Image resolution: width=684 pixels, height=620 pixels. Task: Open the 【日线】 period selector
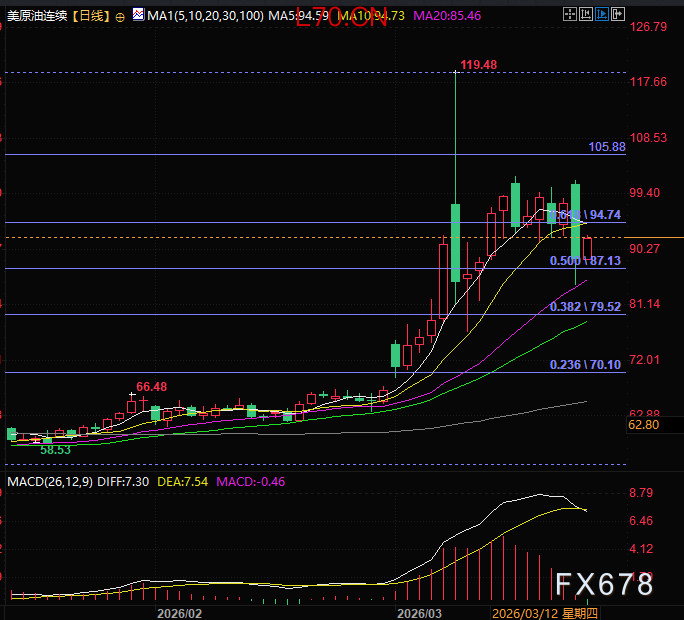[x=91, y=16]
